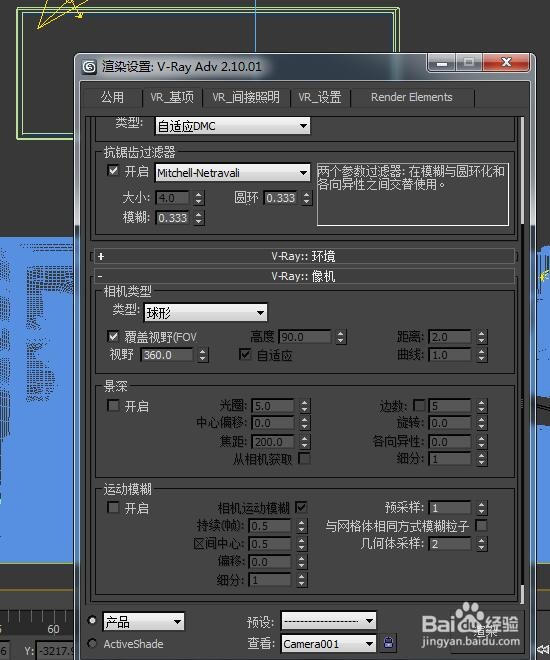Select the 产品 render mode radio button
This screenshot has height=660, width=550.
[x=92, y=620]
